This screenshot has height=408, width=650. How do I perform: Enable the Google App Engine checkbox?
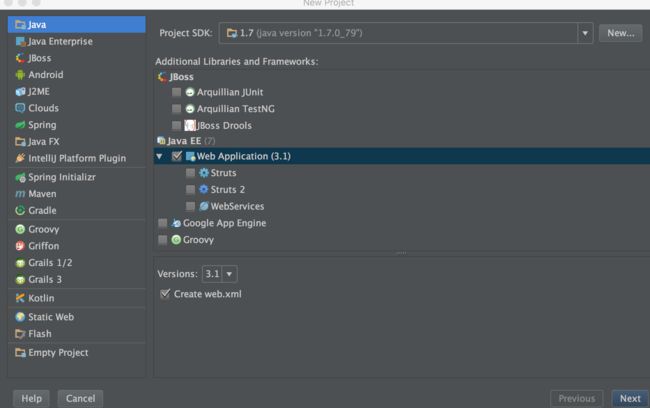[x=163, y=223]
